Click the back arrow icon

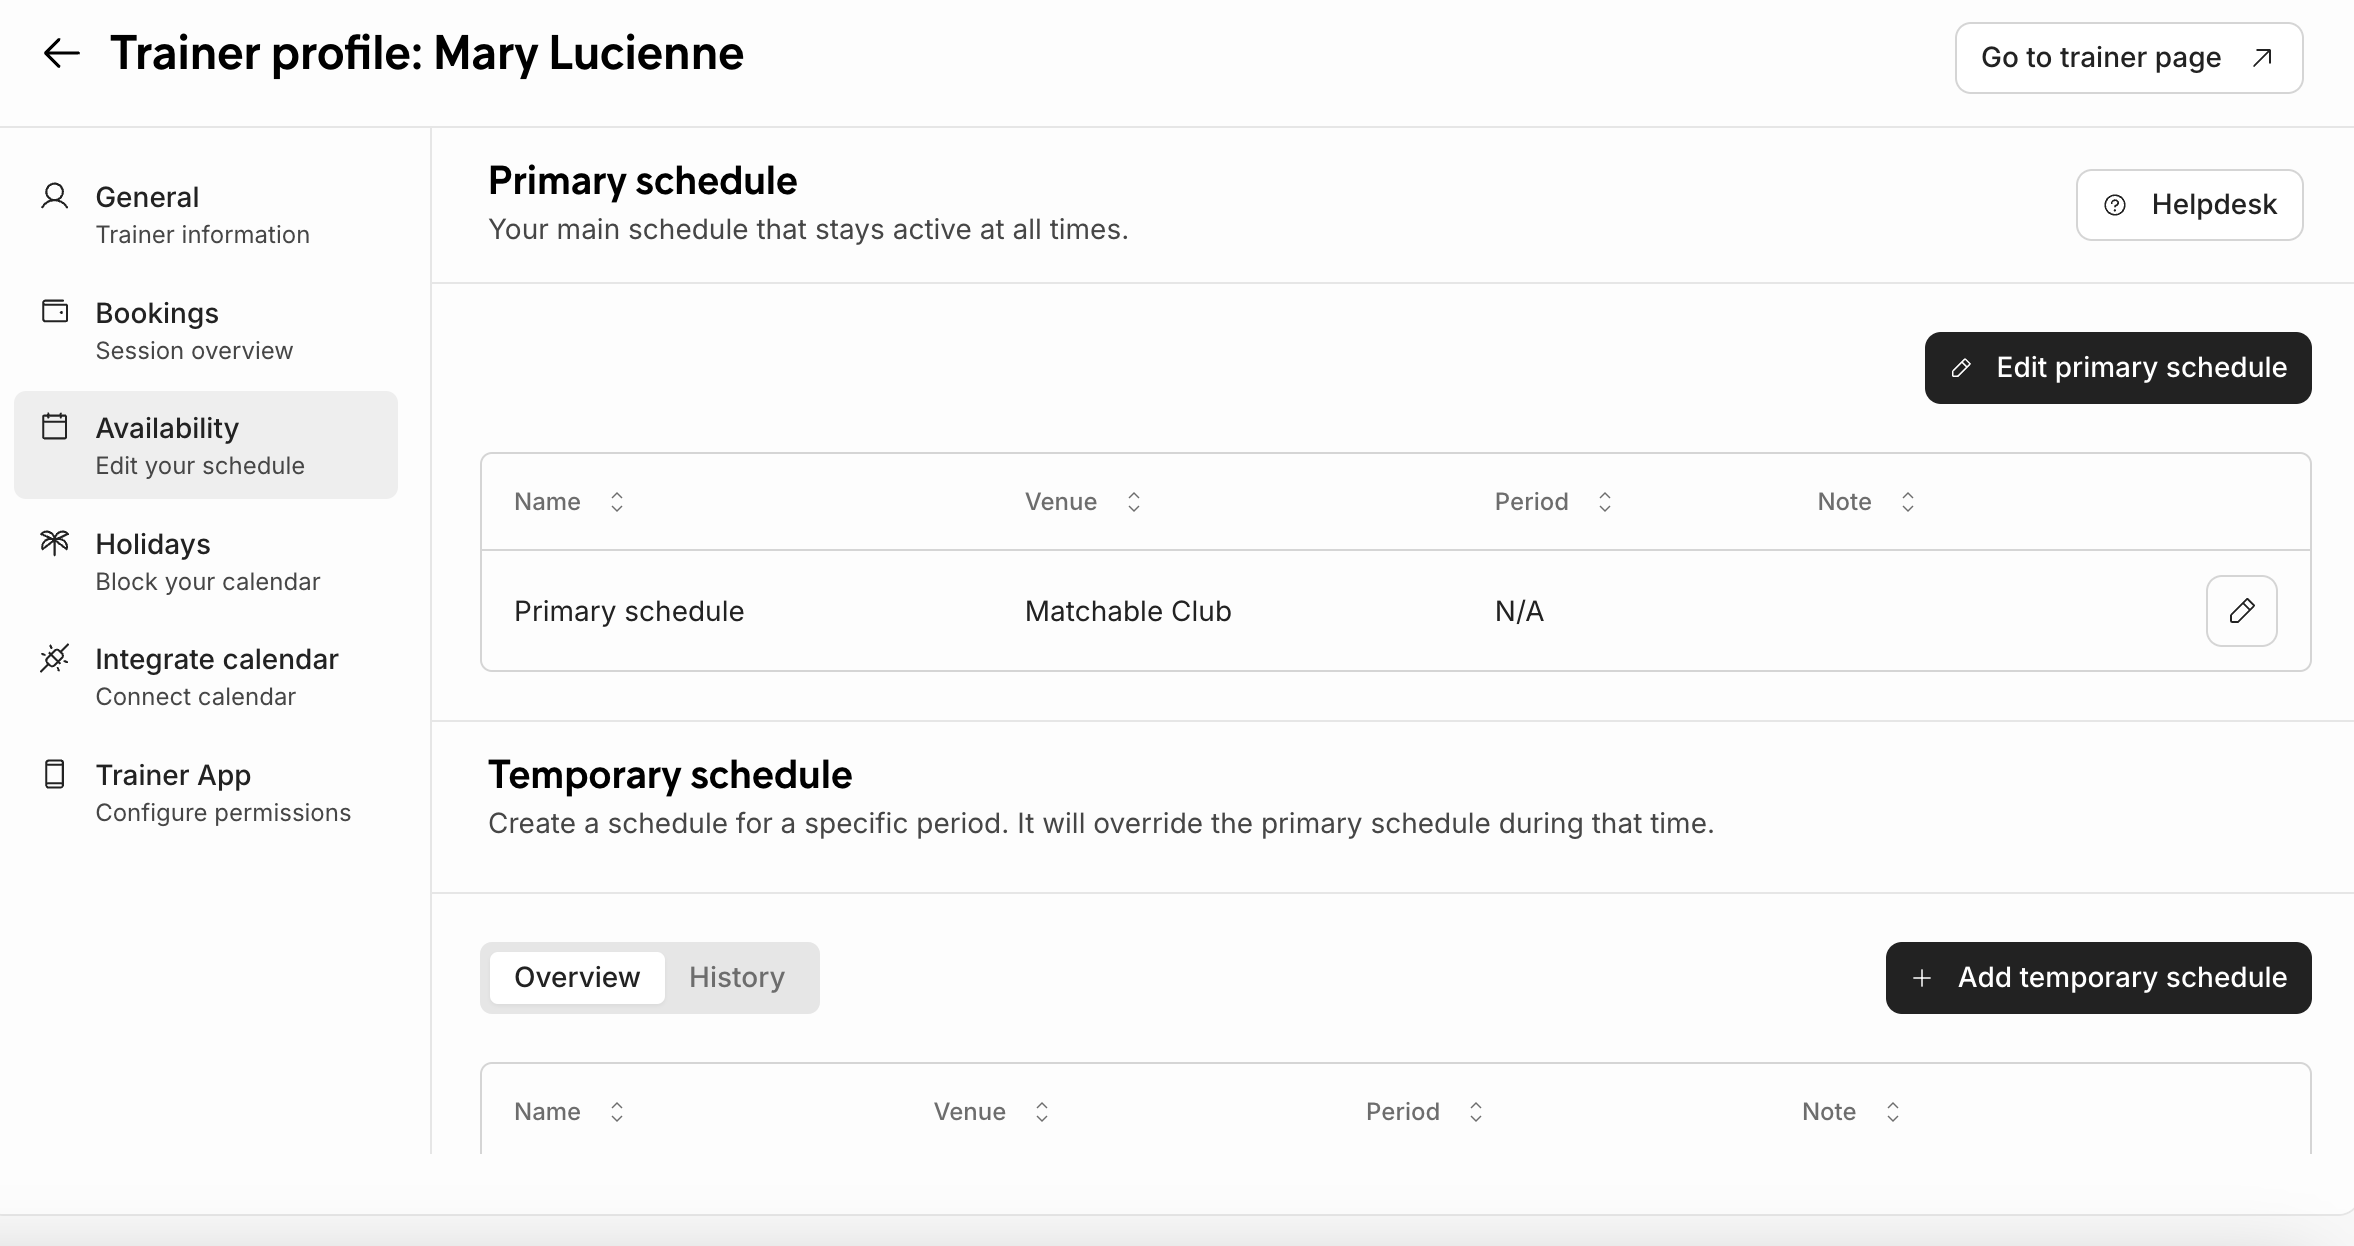[x=61, y=53]
